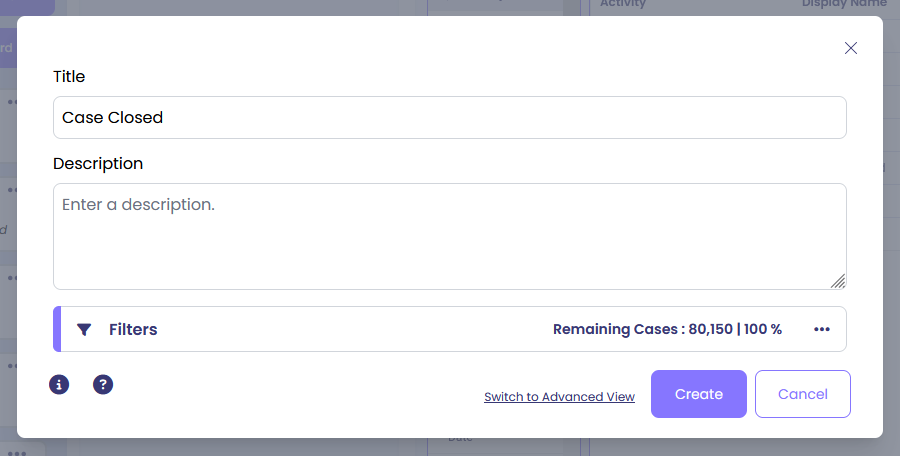Screen dimensions: 900x456
Task: Click into the Description text area
Action: point(449,236)
